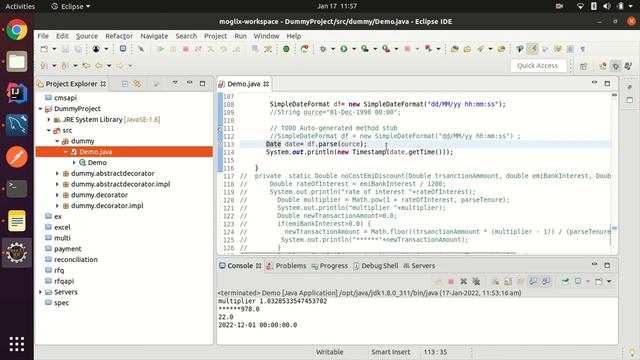Click the Collapse All icon in Project Explorer
The width and height of the screenshot is (640, 360).
[x=125, y=84]
